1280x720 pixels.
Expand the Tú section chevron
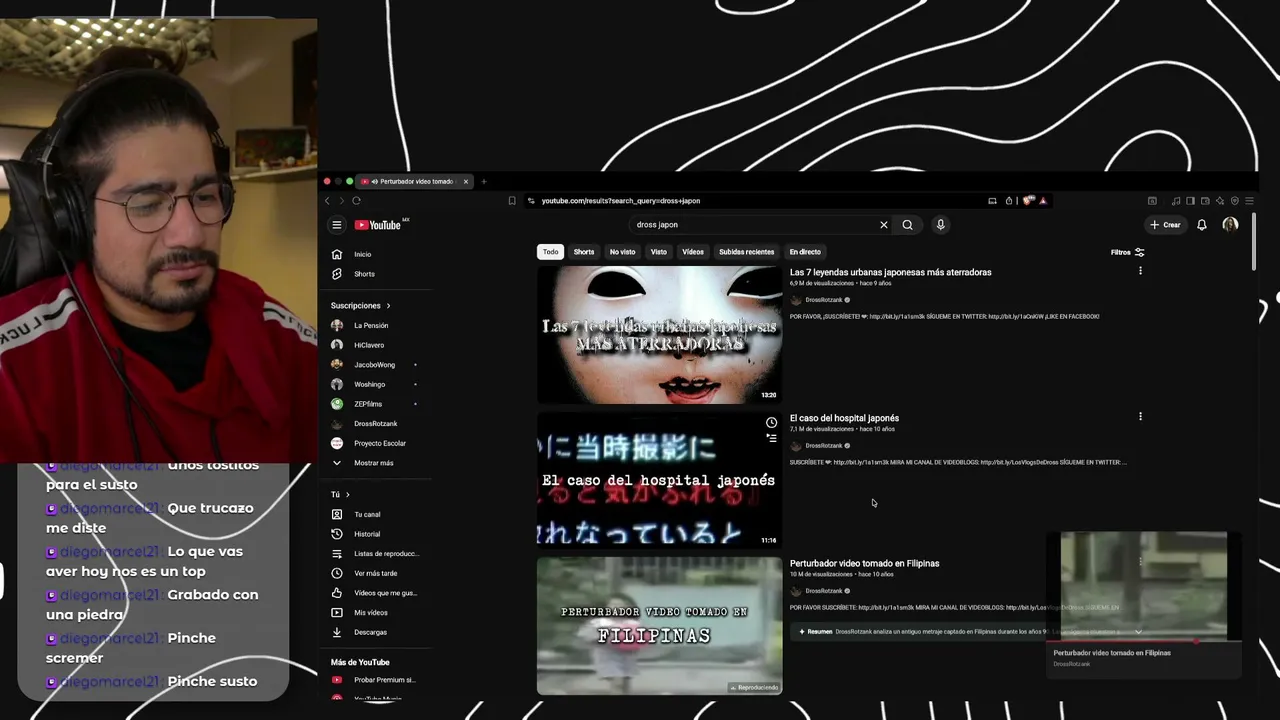[347, 494]
